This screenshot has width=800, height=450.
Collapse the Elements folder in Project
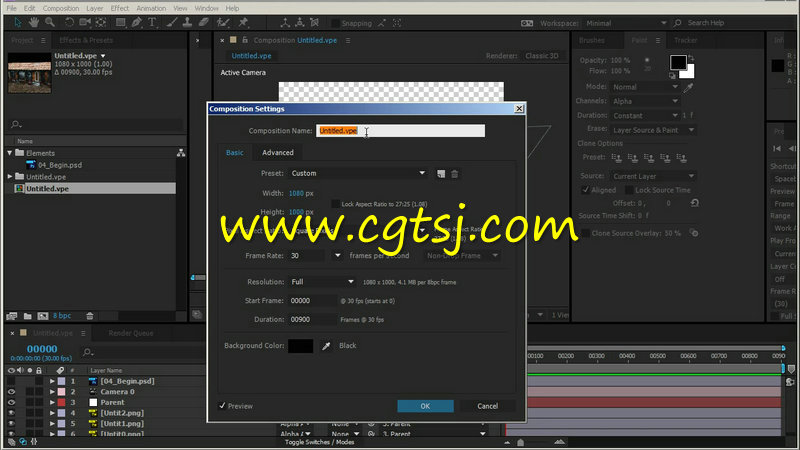point(10,153)
